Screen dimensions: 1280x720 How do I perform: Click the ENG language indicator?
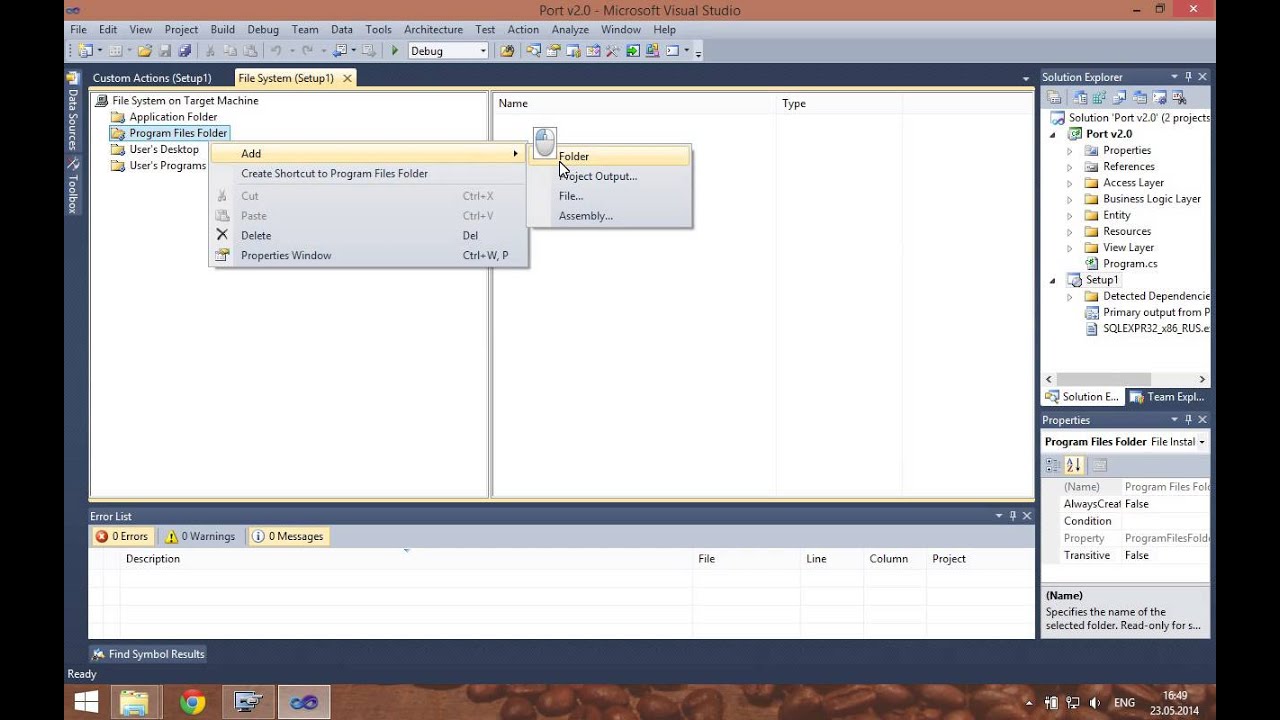coord(1124,703)
